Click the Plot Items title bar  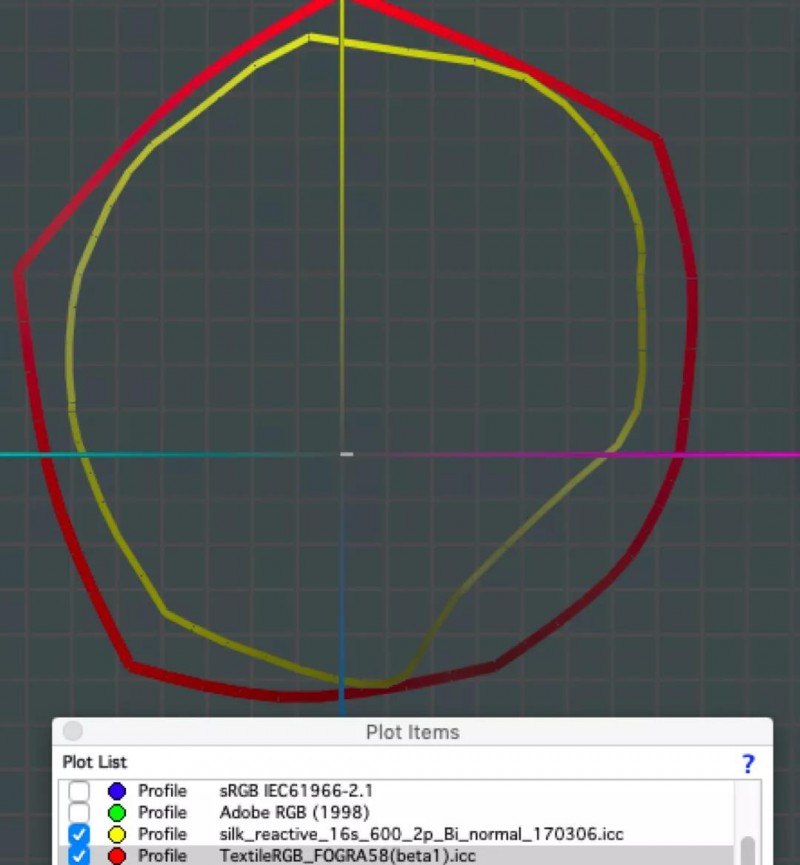pos(412,732)
